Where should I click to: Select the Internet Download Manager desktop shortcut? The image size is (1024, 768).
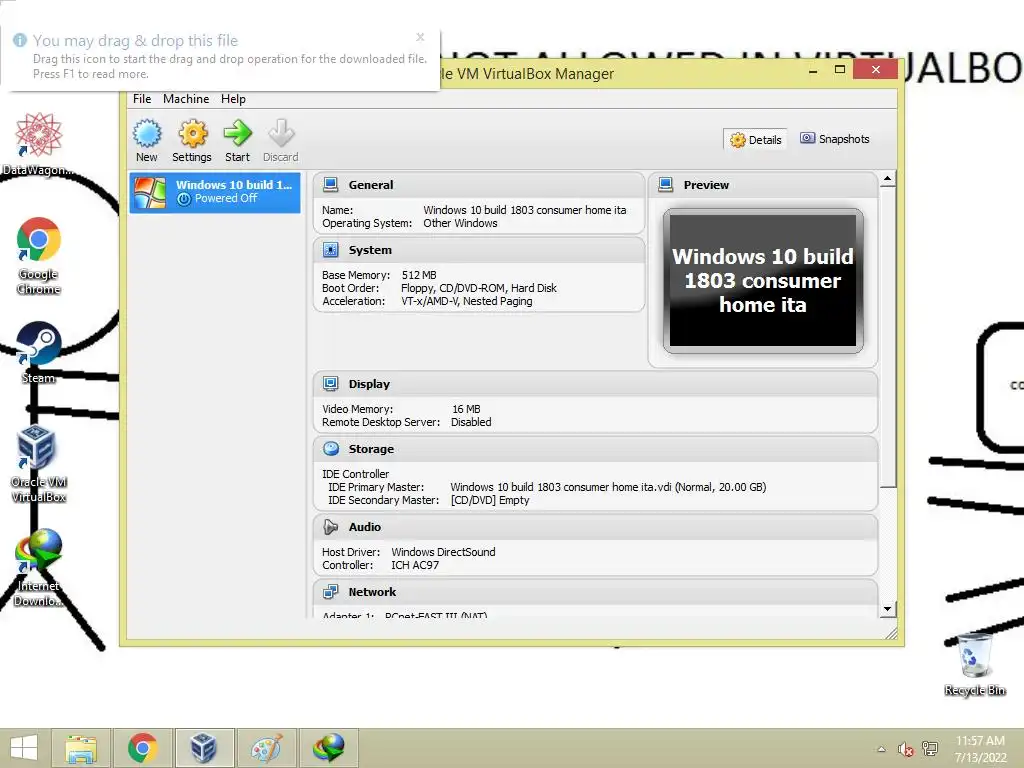click(39, 568)
